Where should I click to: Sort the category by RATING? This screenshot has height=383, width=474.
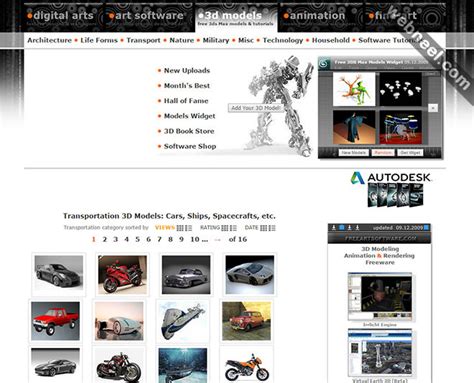210,228
